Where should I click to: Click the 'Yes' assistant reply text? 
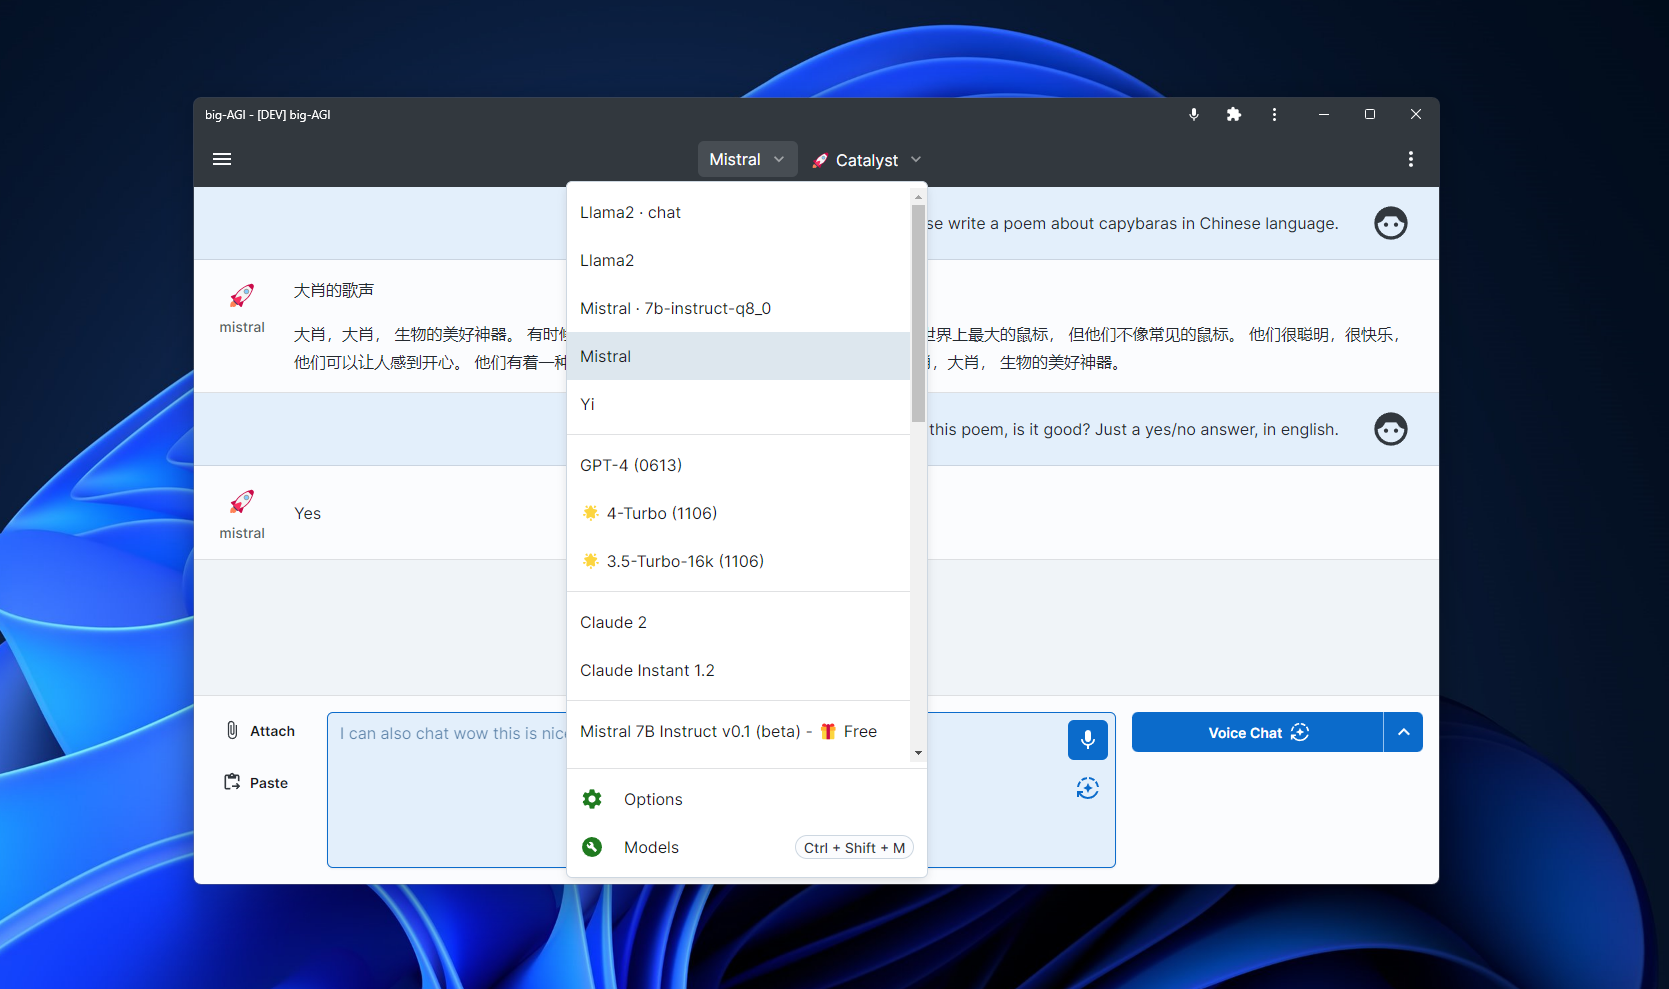307,513
